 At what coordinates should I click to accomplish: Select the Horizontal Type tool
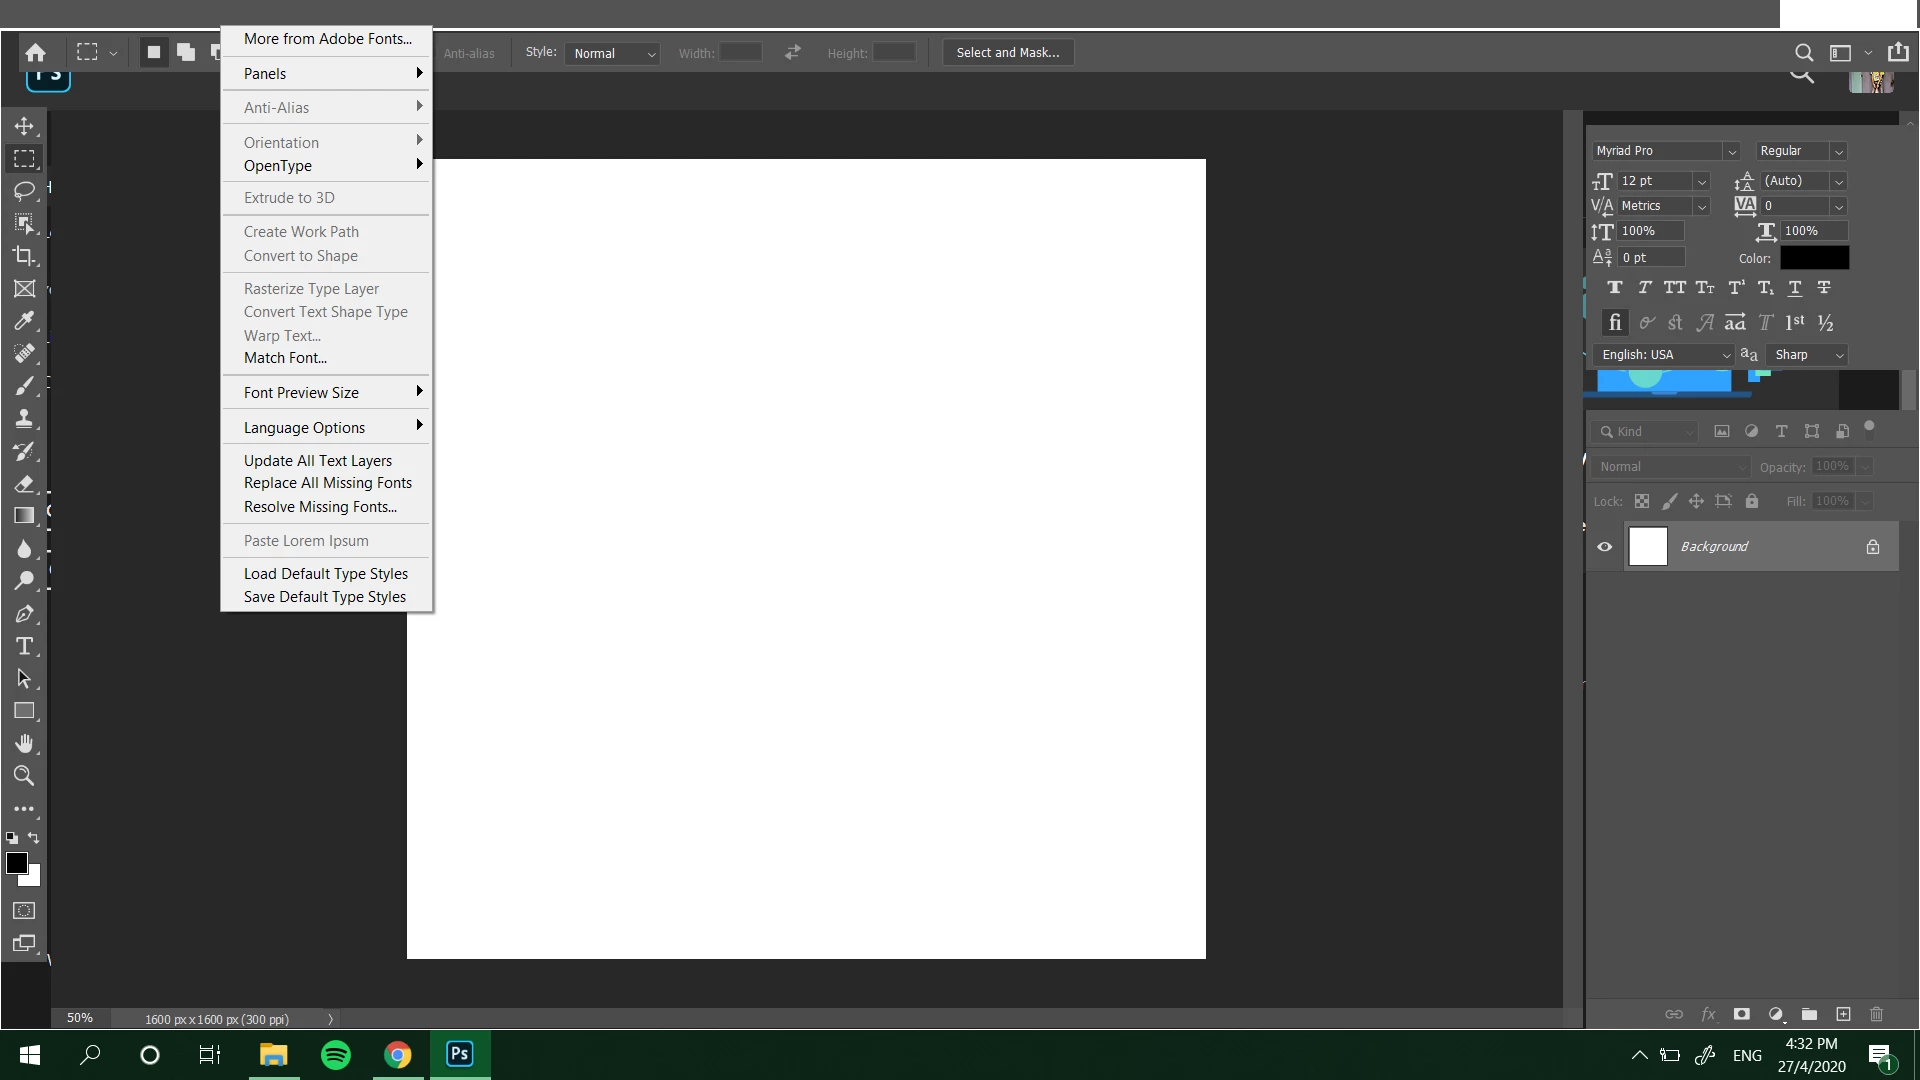[24, 646]
